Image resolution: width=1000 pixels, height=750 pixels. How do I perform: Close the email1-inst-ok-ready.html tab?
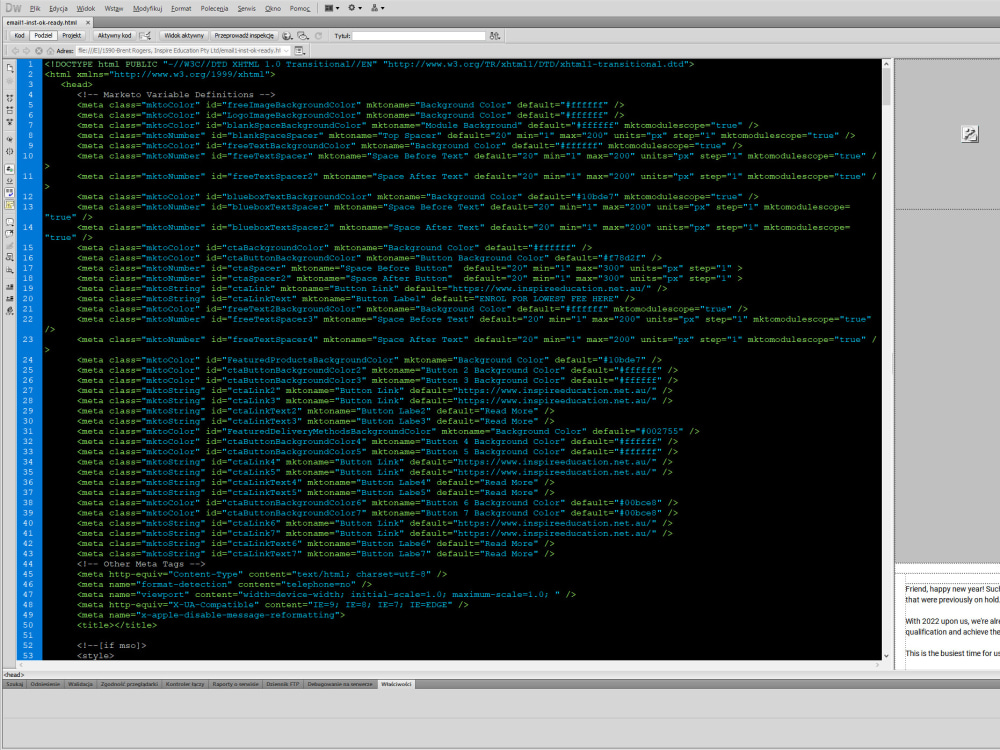[88, 22]
